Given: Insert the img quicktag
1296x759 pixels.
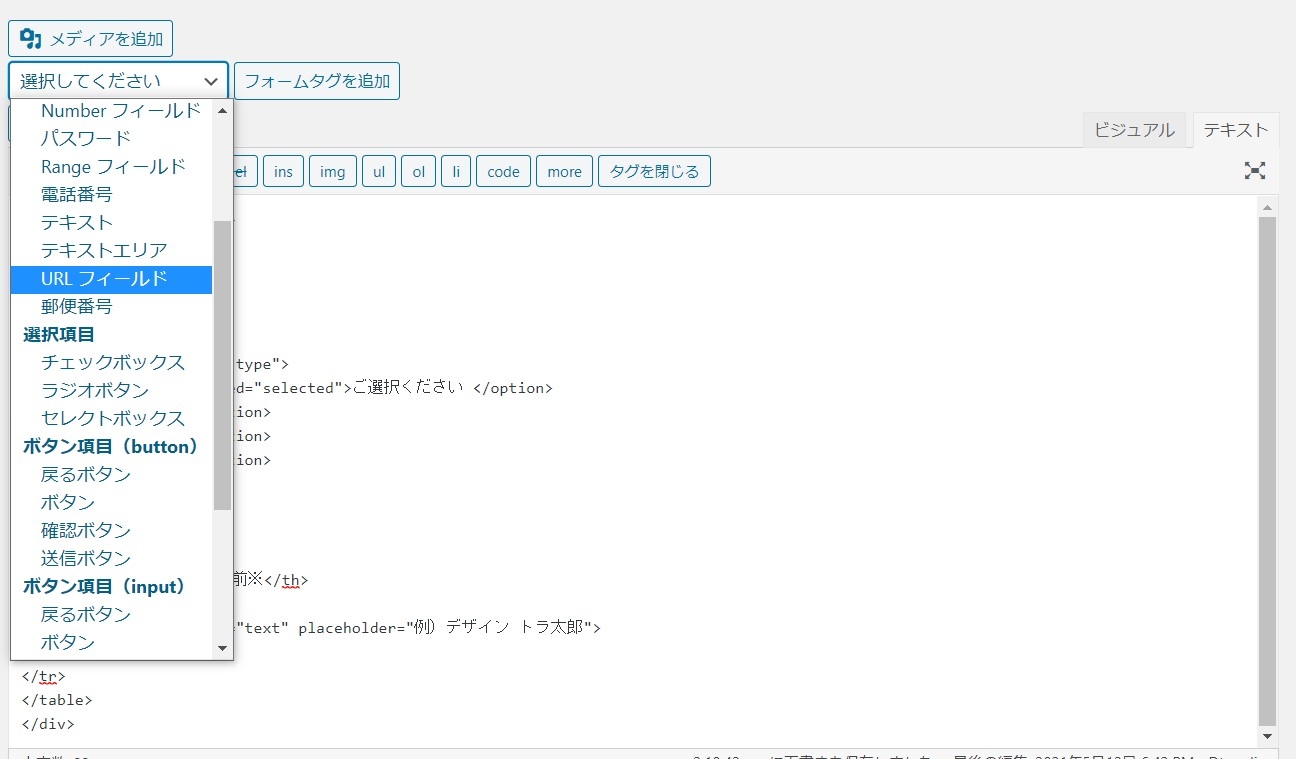Looking at the screenshot, I should coord(332,172).
